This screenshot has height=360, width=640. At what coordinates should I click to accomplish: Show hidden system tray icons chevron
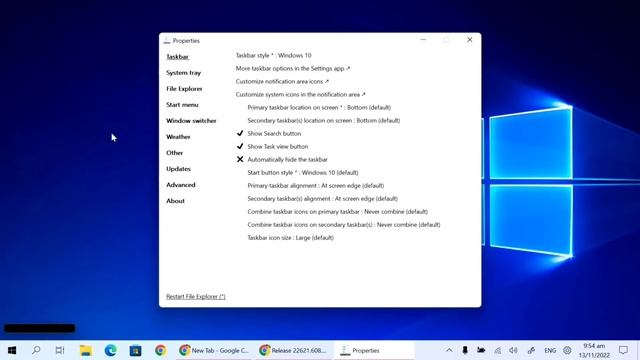coord(449,350)
